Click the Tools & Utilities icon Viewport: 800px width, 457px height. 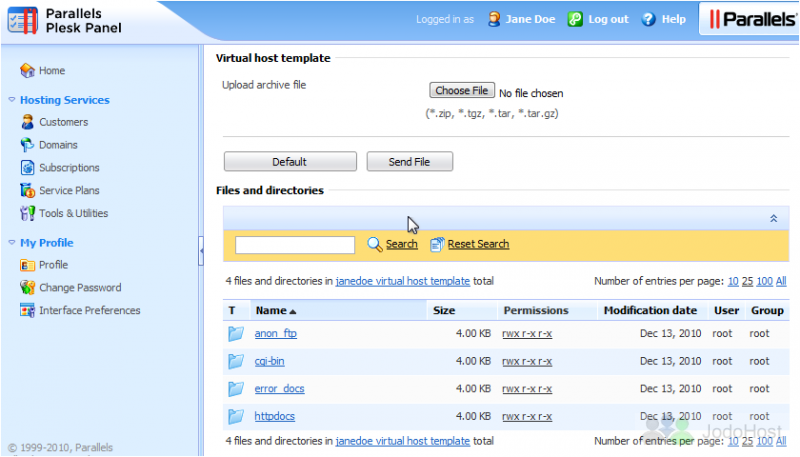pyautogui.click(x=28, y=213)
